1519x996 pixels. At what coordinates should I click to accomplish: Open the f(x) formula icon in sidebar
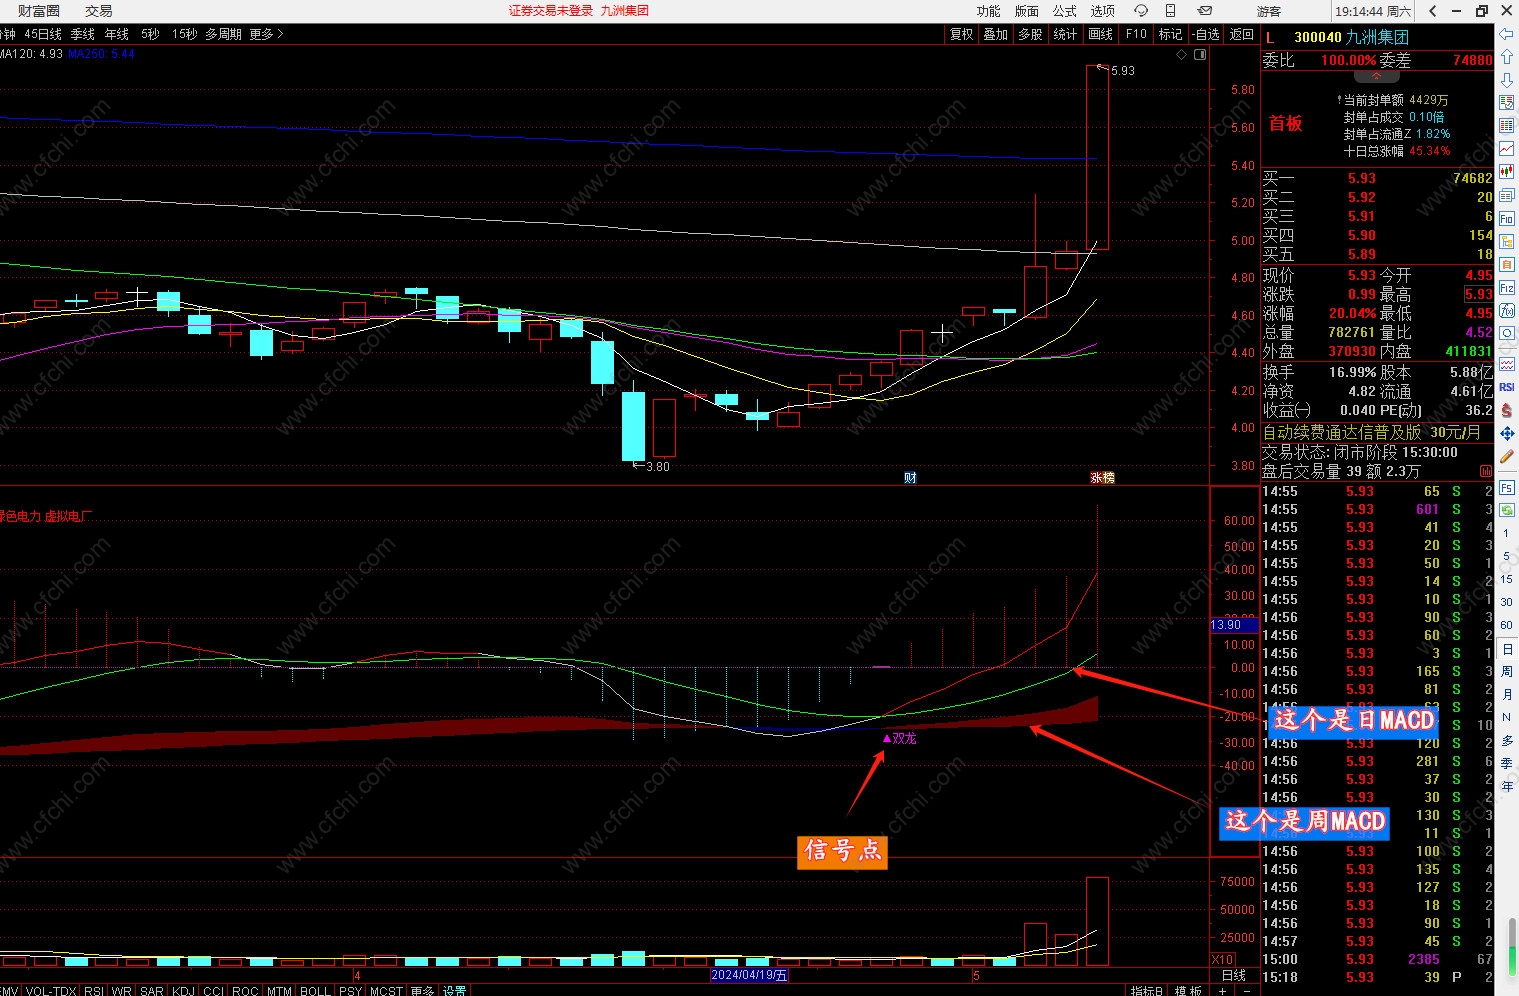1506,310
